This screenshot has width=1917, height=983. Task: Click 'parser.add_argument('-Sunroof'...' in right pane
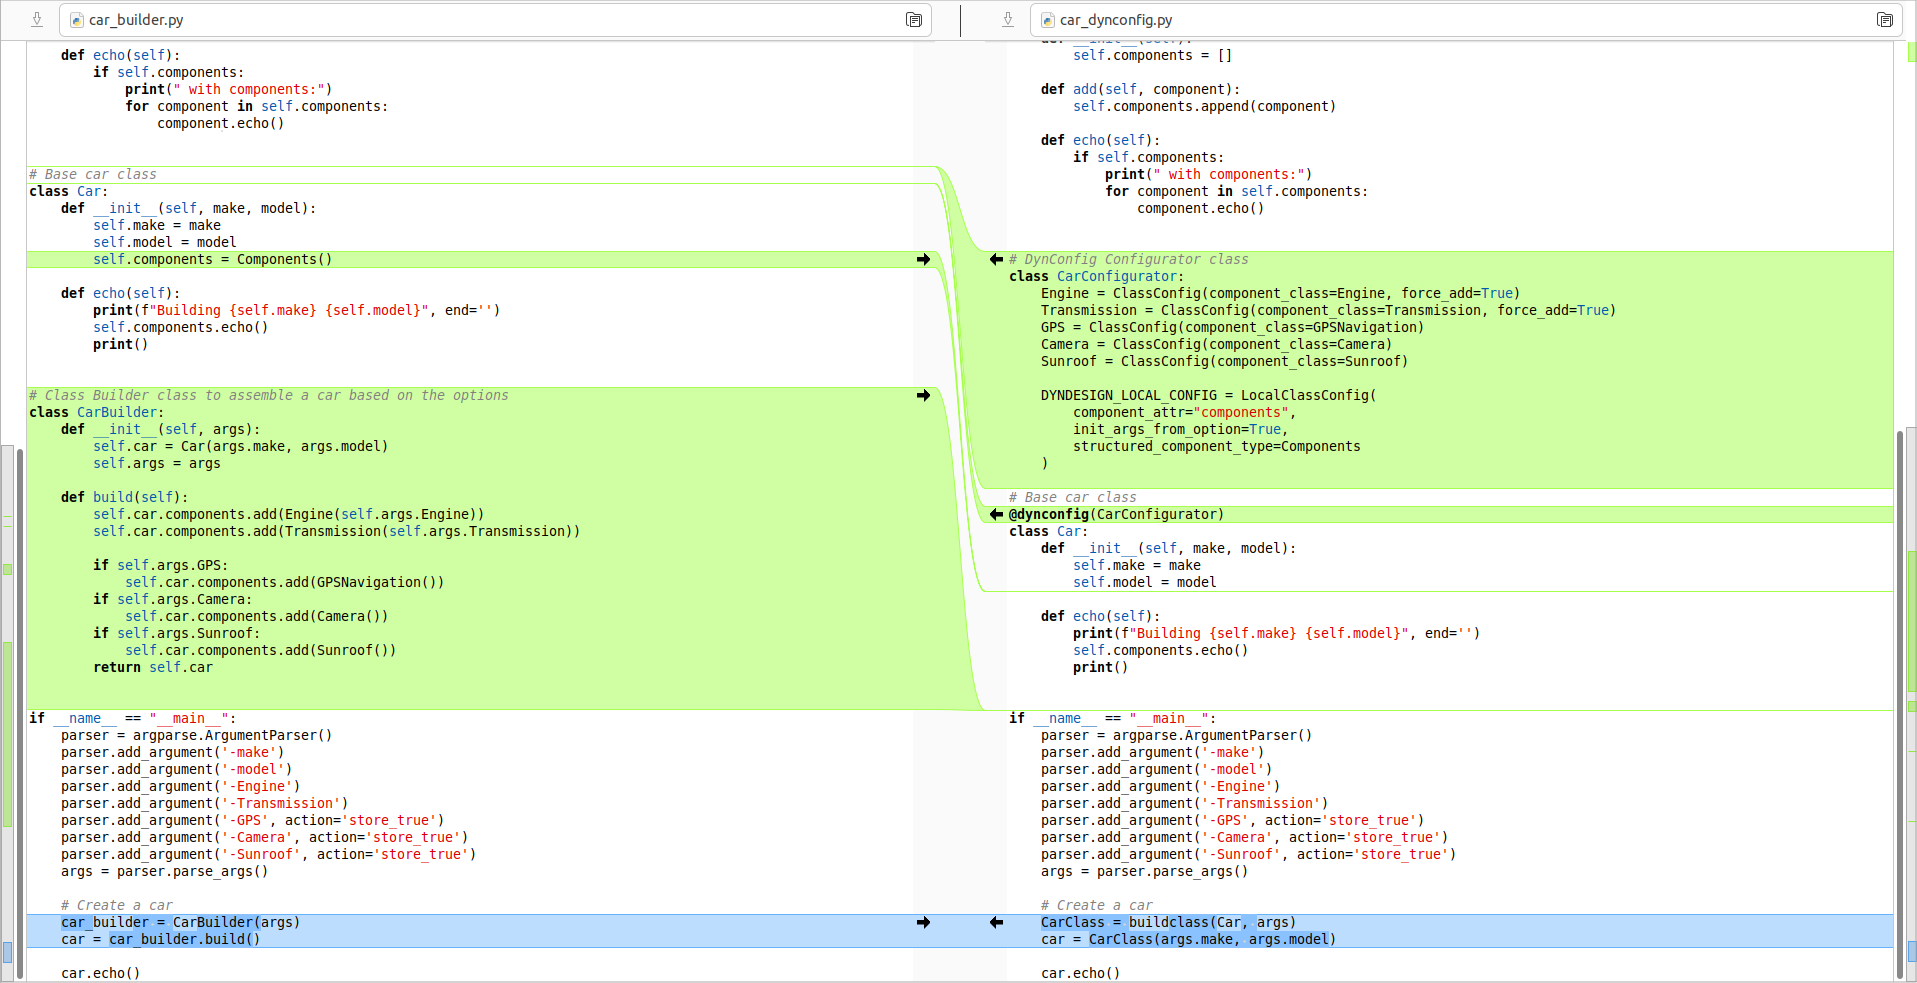[x=1248, y=854]
